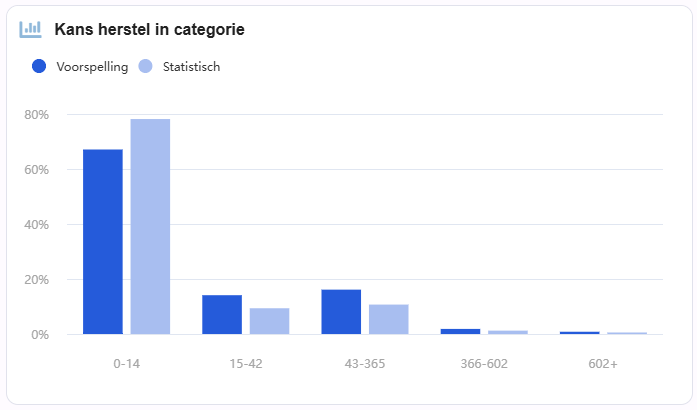Screen dimensions: 697x410
Task: Select the Voorspelling bar for 43-365
Action: (x=341, y=312)
